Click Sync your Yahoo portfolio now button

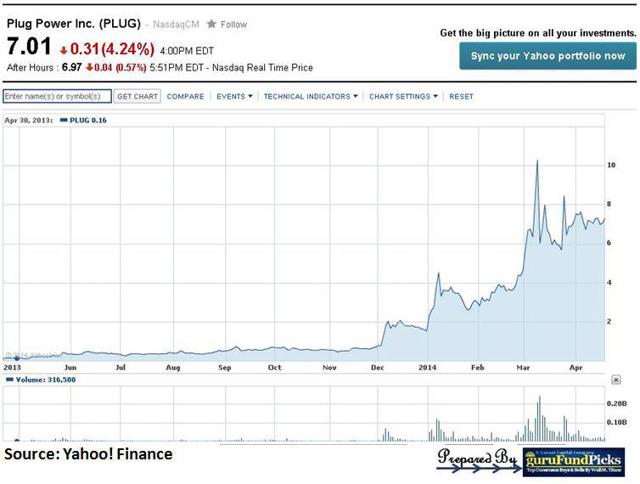[548, 56]
